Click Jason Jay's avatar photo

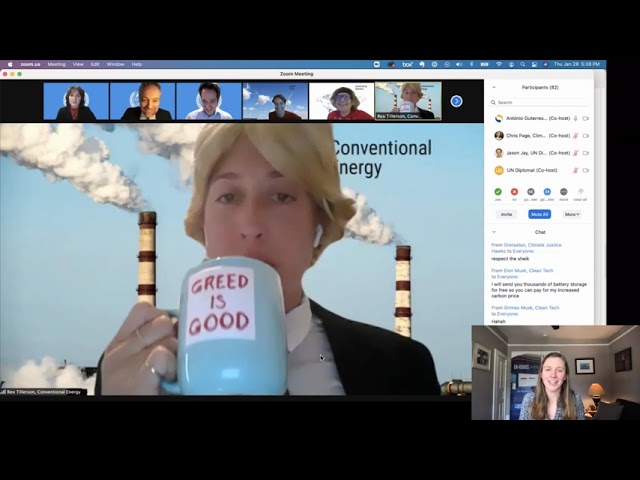(499, 153)
